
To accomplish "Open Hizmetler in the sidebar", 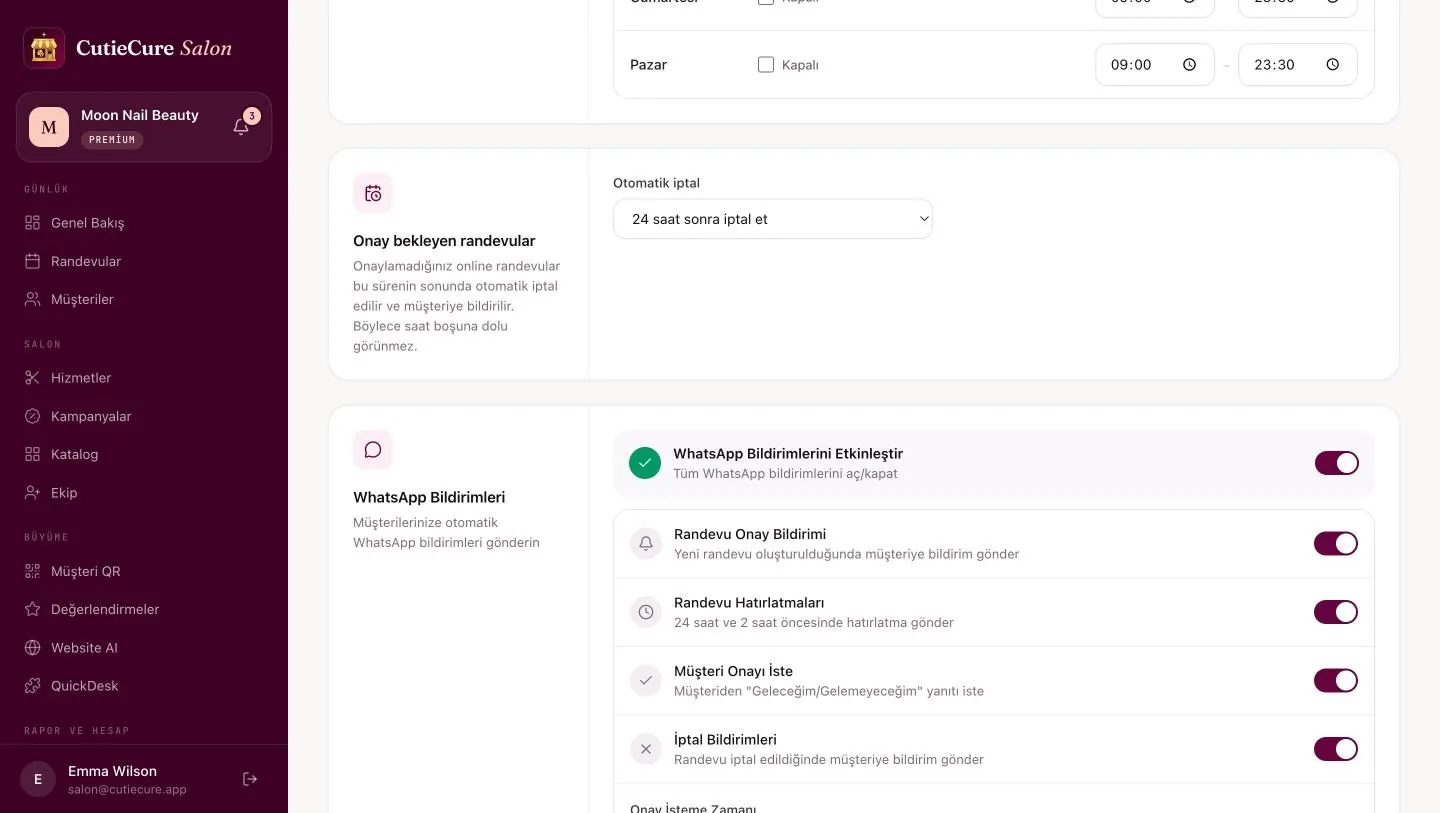I will click(x=144, y=378).
